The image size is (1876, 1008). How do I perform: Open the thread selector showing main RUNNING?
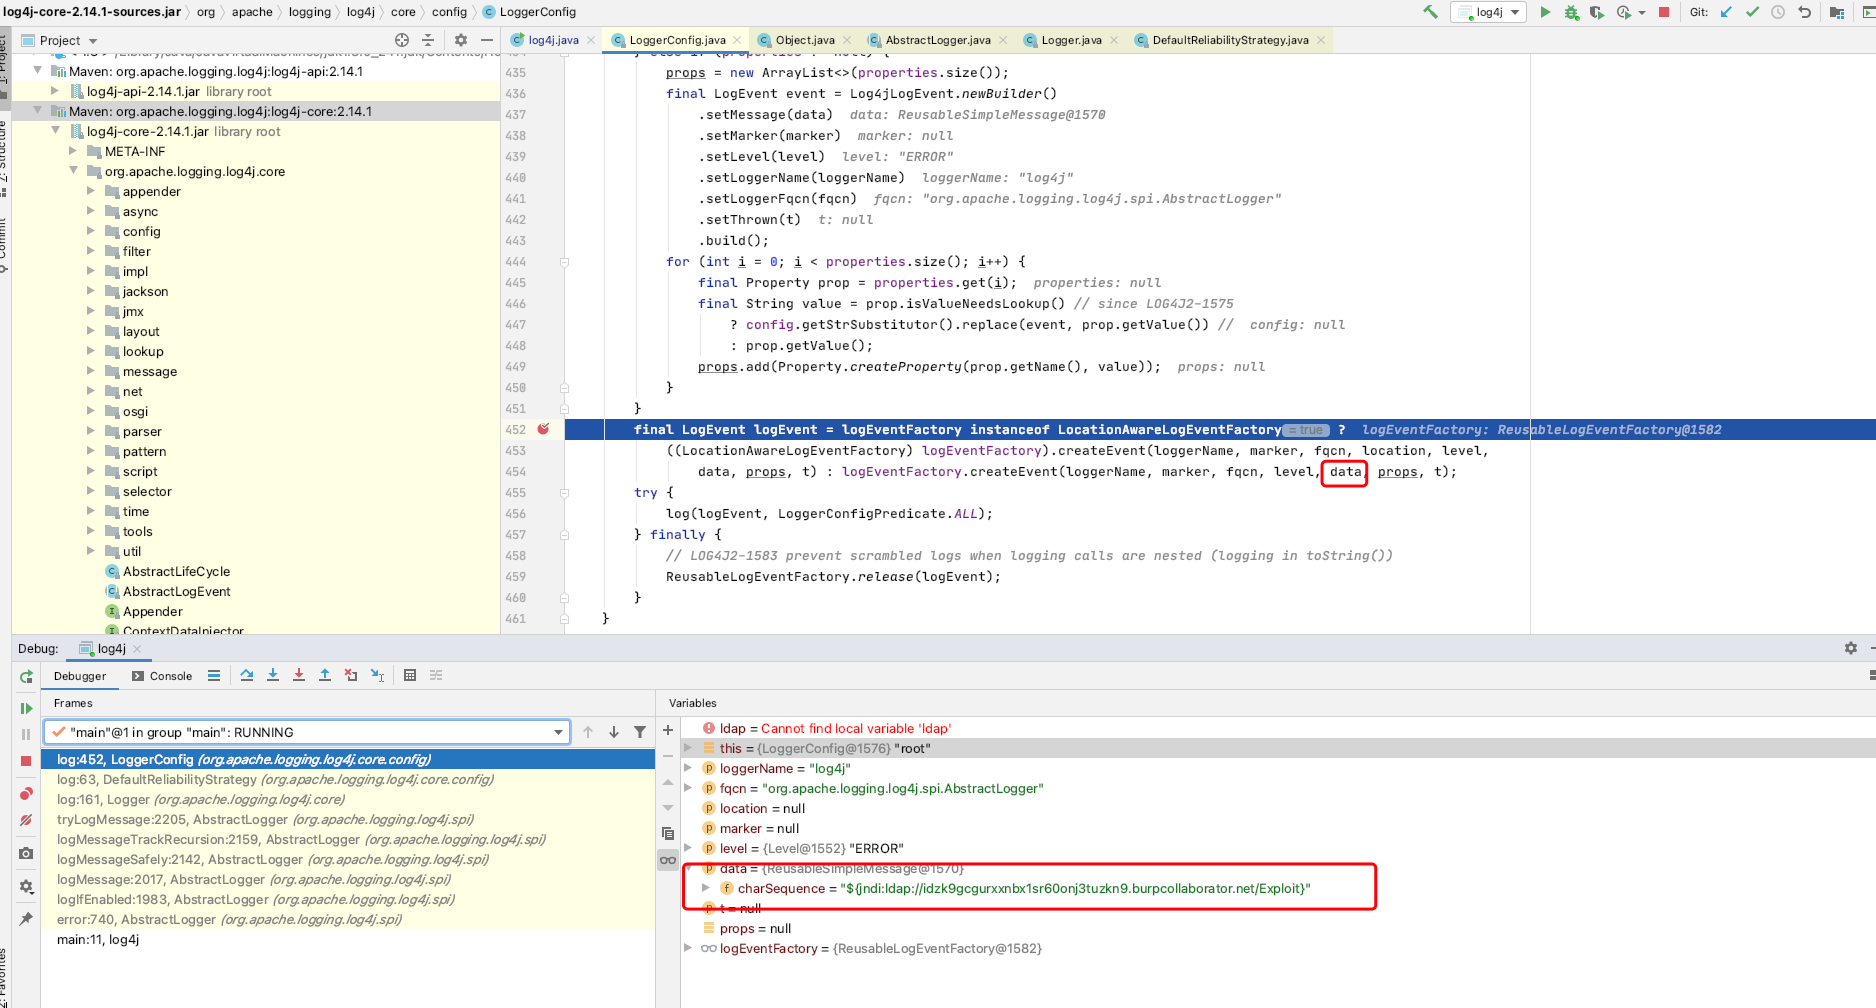[307, 732]
